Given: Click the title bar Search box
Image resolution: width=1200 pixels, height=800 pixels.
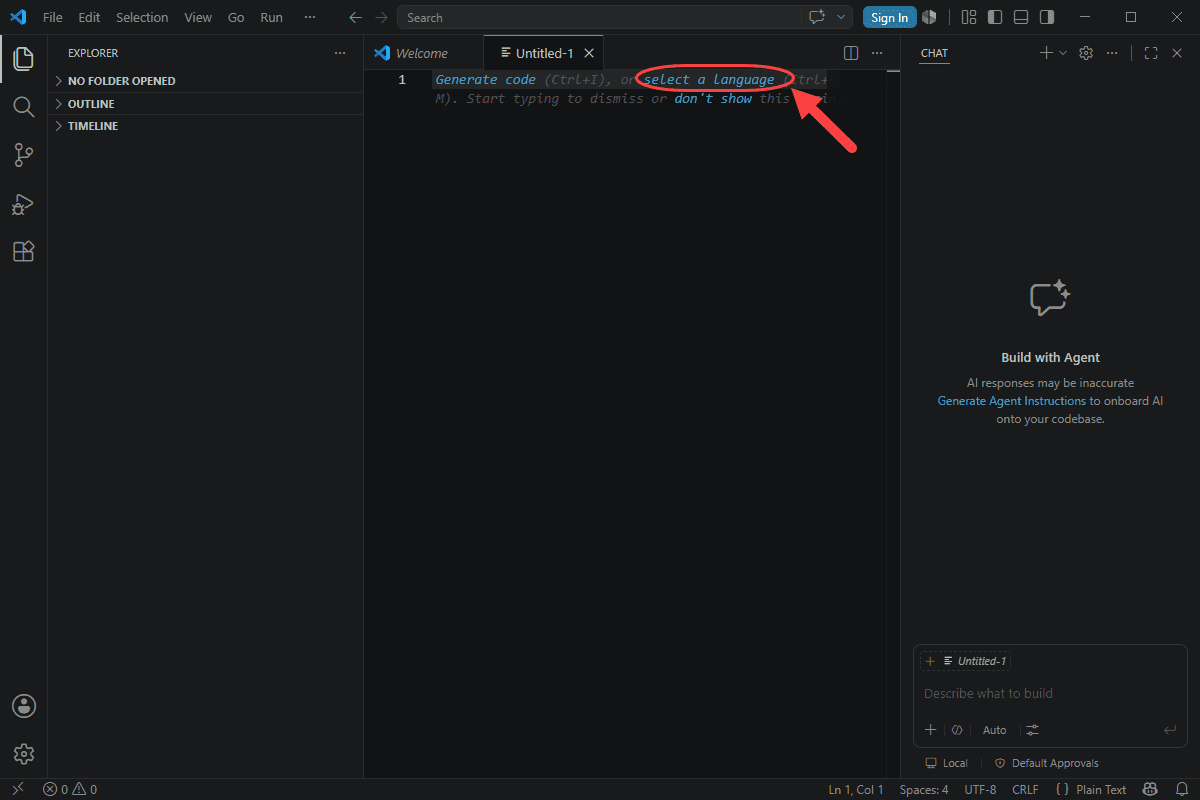Looking at the screenshot, I should pyautogui.click(x=598, y=17).
